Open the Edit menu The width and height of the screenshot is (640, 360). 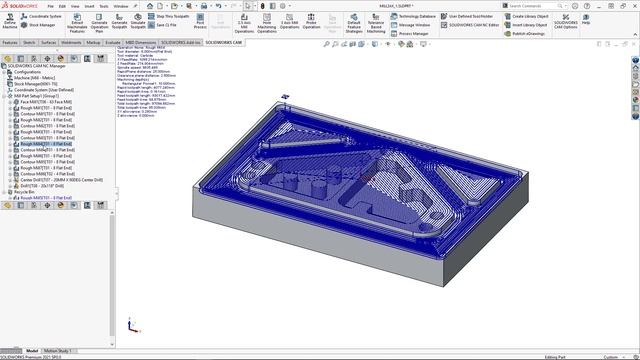[62, 6]
